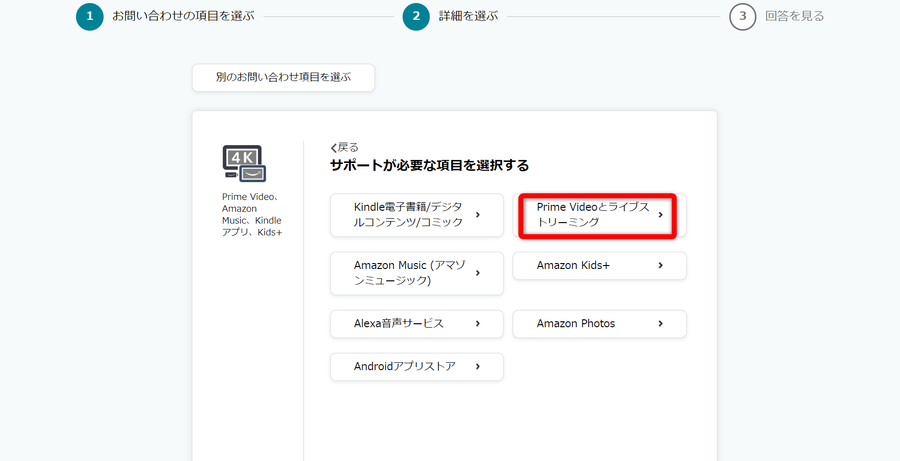Click chevron on Prime Video card
Viewport: 900px width, 461px height.
click(661, 215)
